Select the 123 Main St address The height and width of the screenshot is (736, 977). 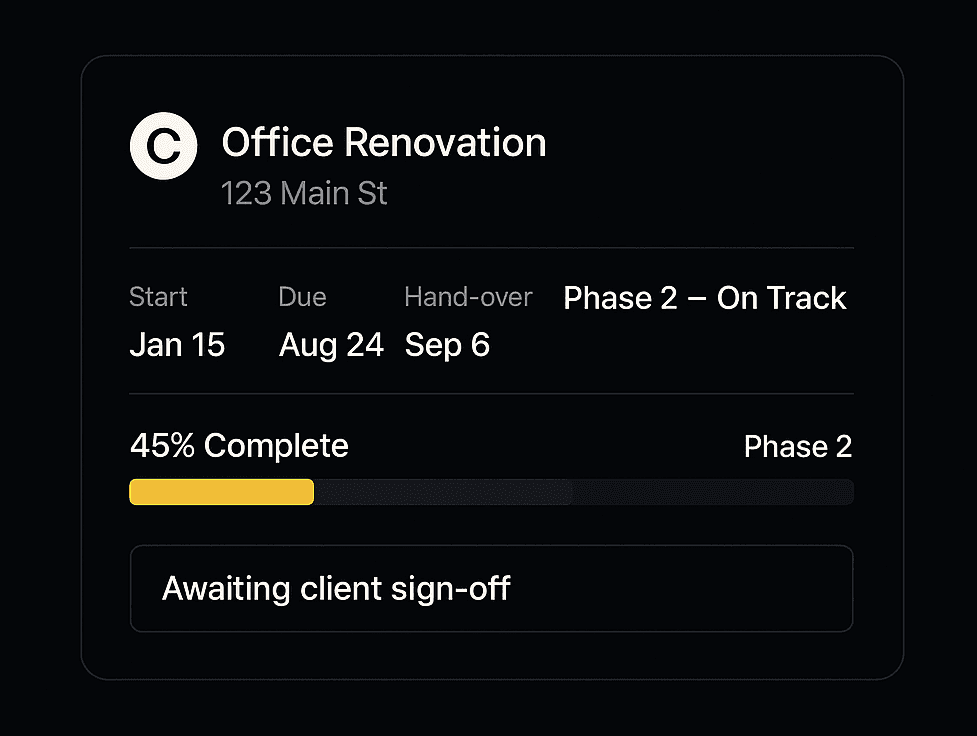[x=304, y=193]
